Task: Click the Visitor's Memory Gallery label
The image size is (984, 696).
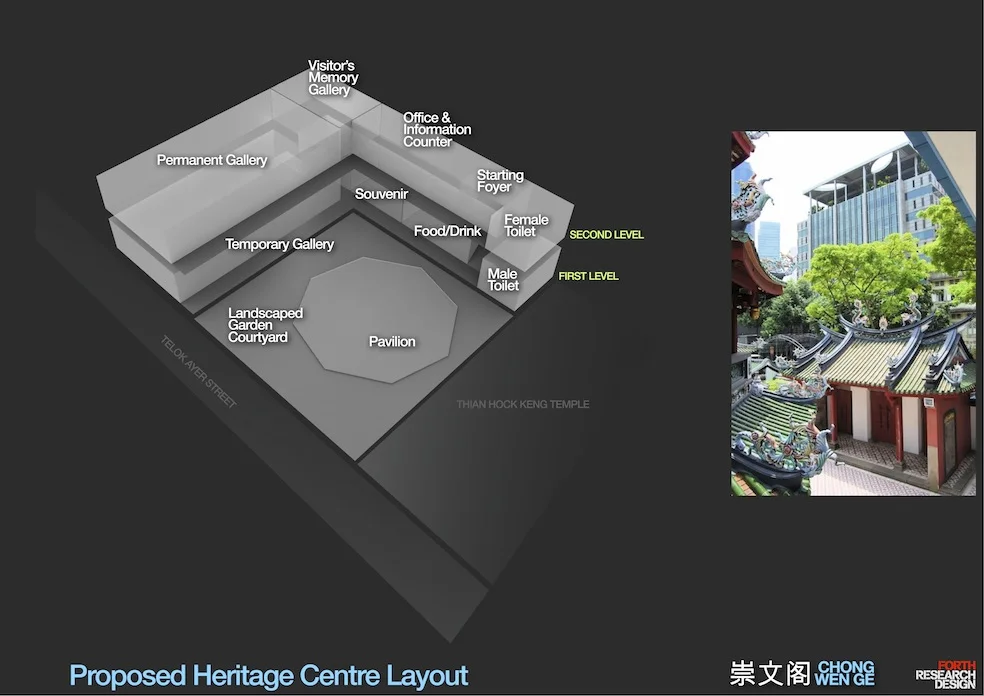Action: (x=333, y=78)
